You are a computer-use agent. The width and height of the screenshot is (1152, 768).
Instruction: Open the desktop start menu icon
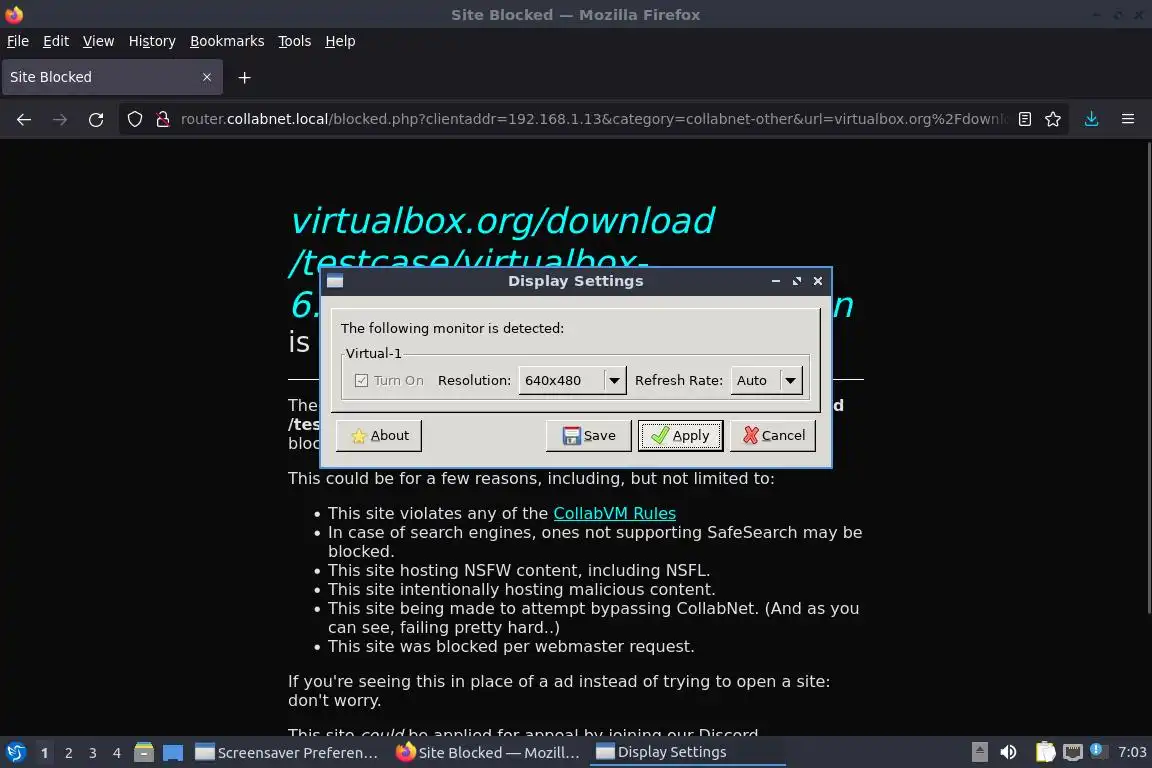[15, 752]
